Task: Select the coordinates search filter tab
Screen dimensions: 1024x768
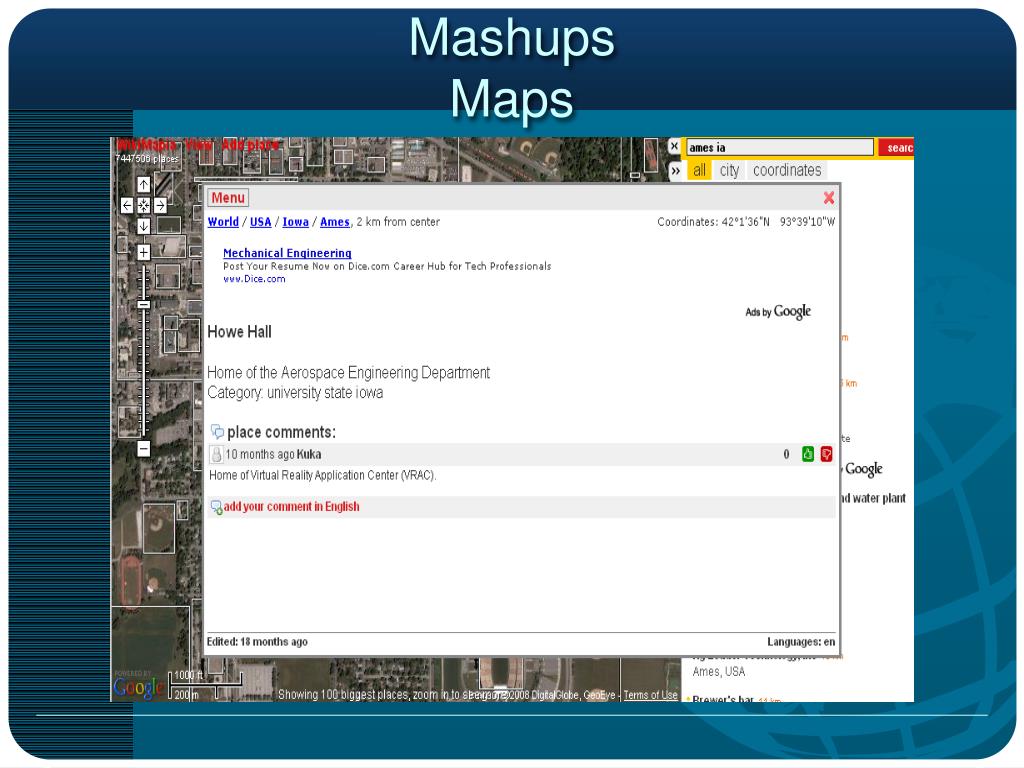Action: [x=787, y=170]
